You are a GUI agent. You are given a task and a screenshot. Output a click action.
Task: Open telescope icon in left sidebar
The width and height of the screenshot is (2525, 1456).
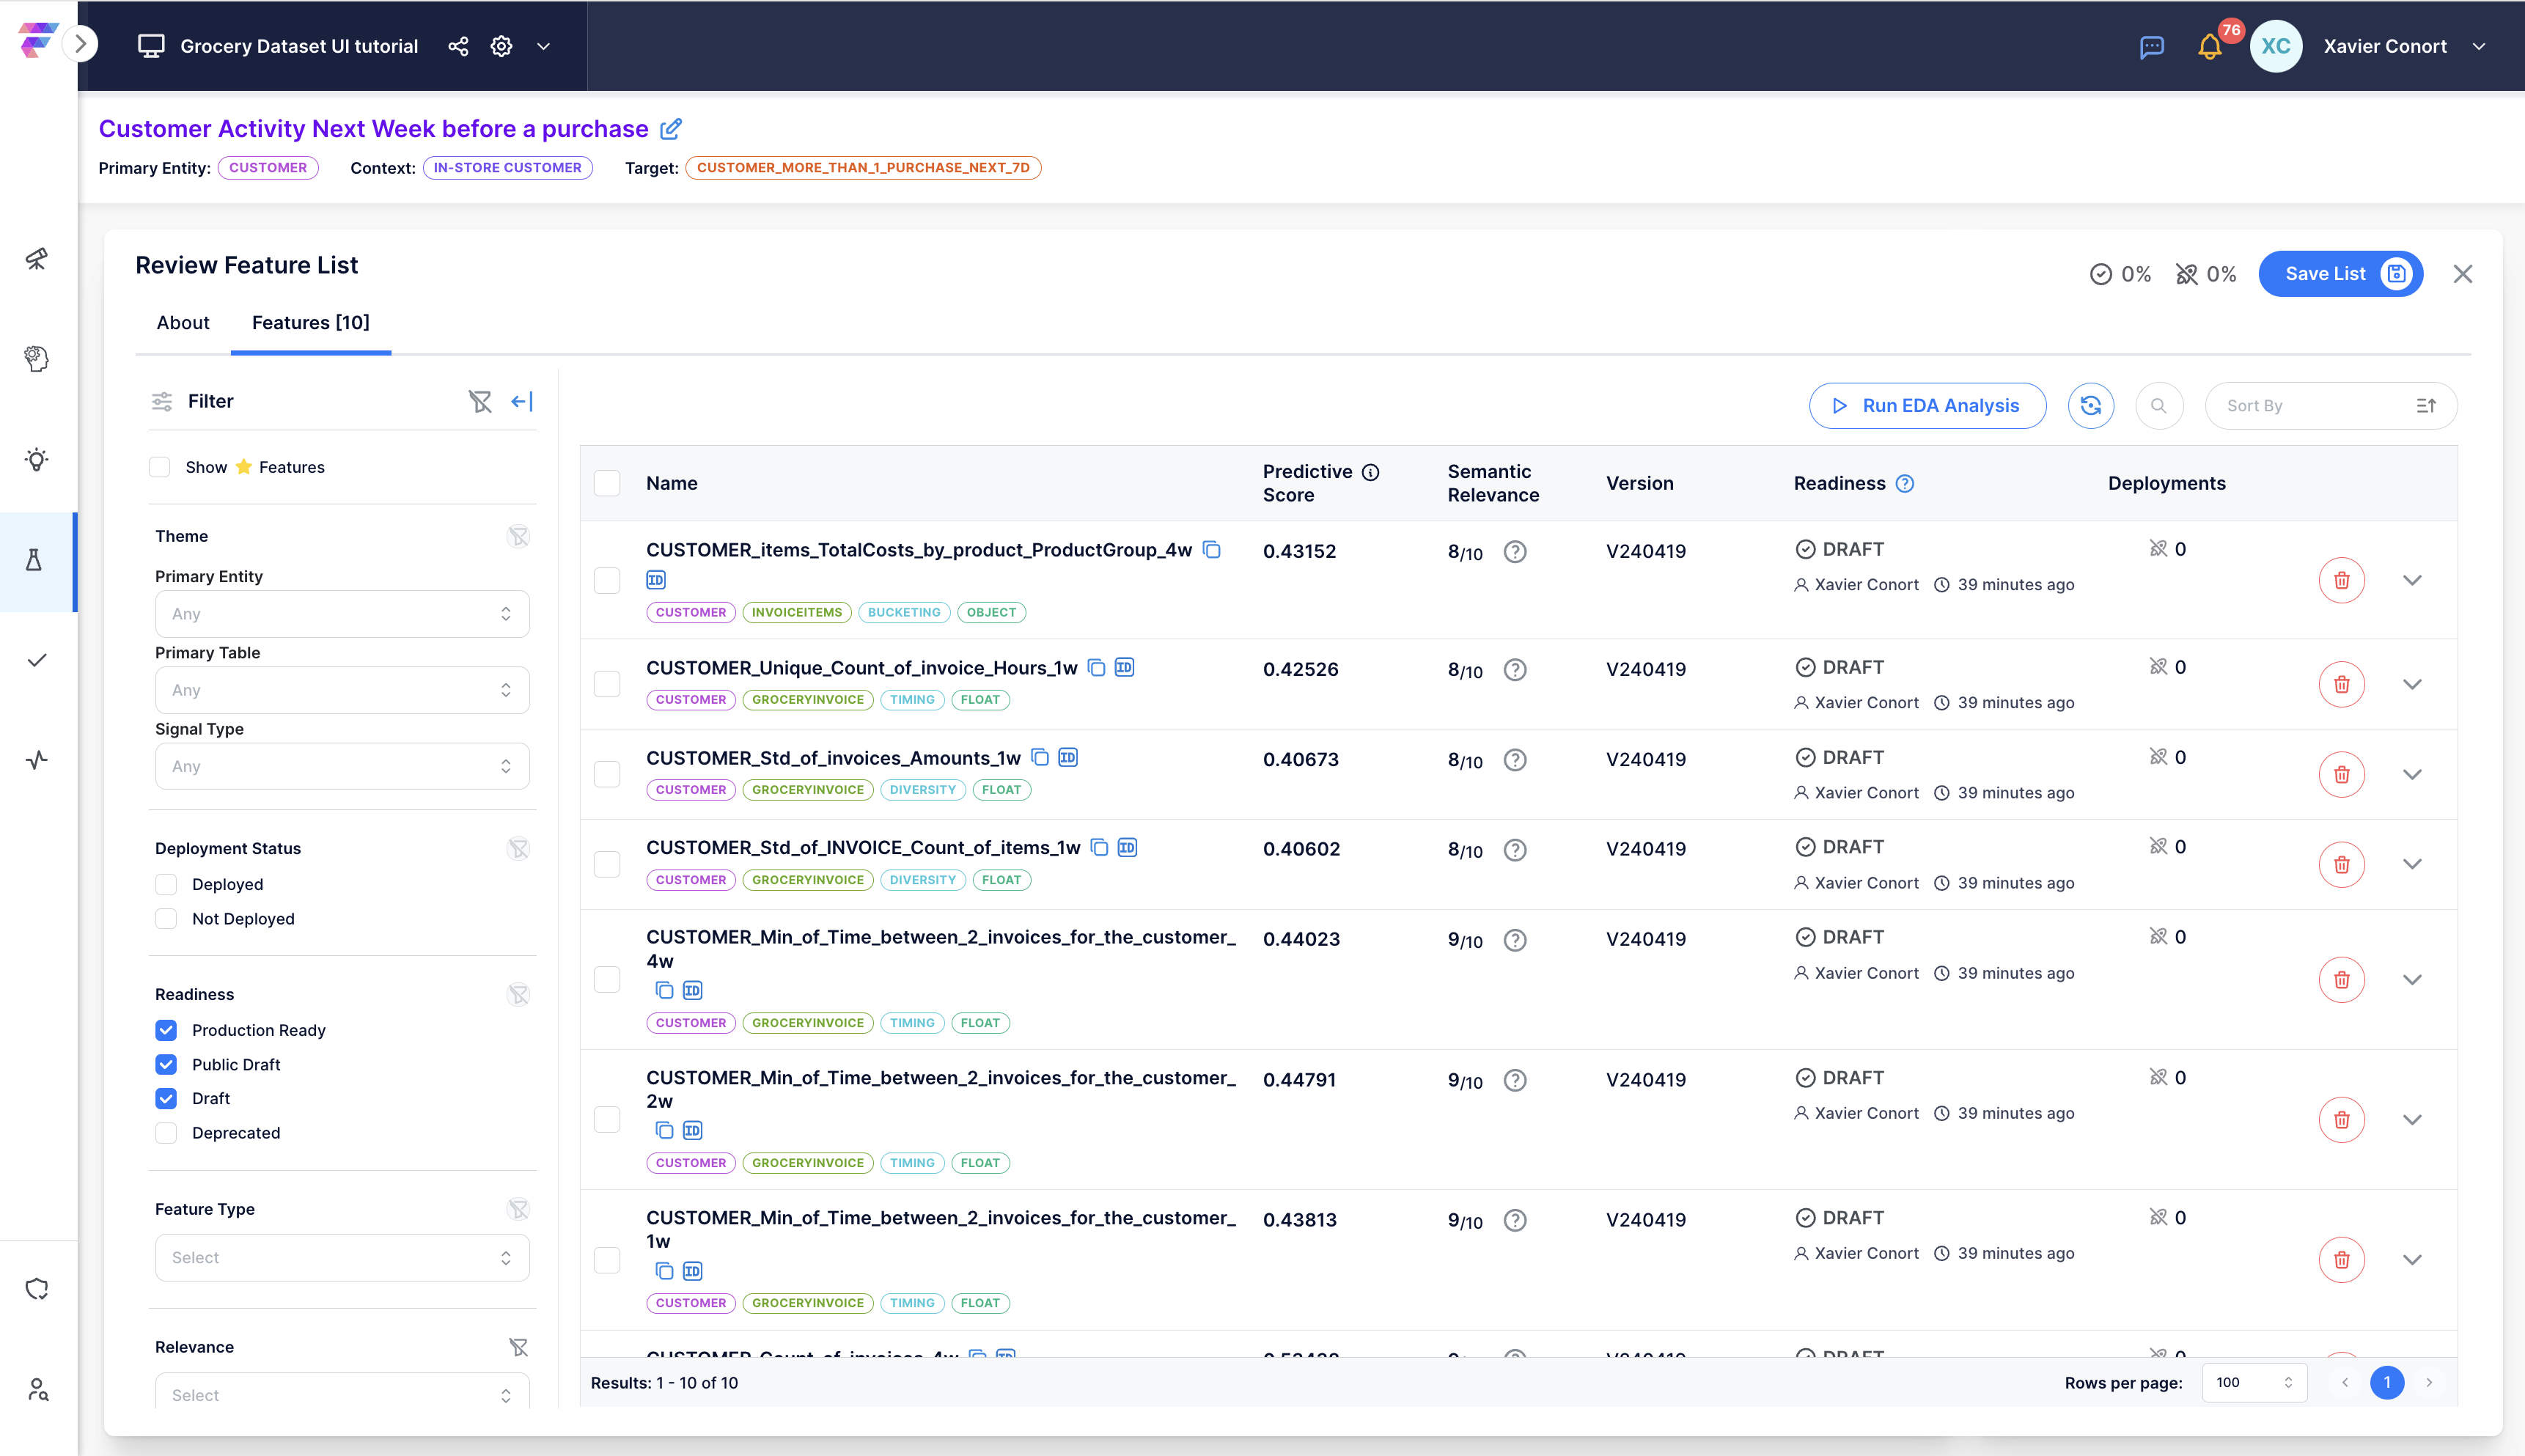pyautogui.click(x=37, y=259)
